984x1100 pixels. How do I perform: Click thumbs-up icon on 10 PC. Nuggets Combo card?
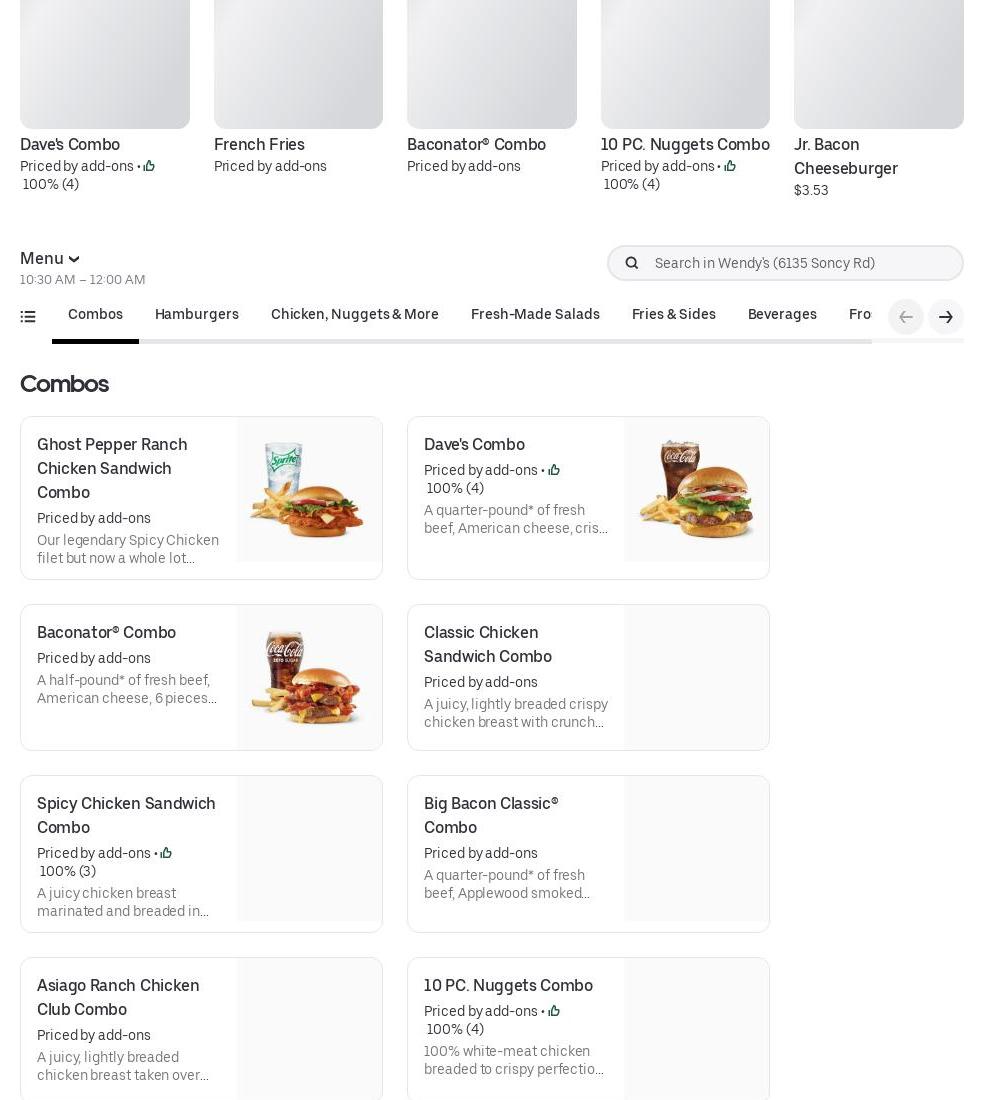(554, 1011)
